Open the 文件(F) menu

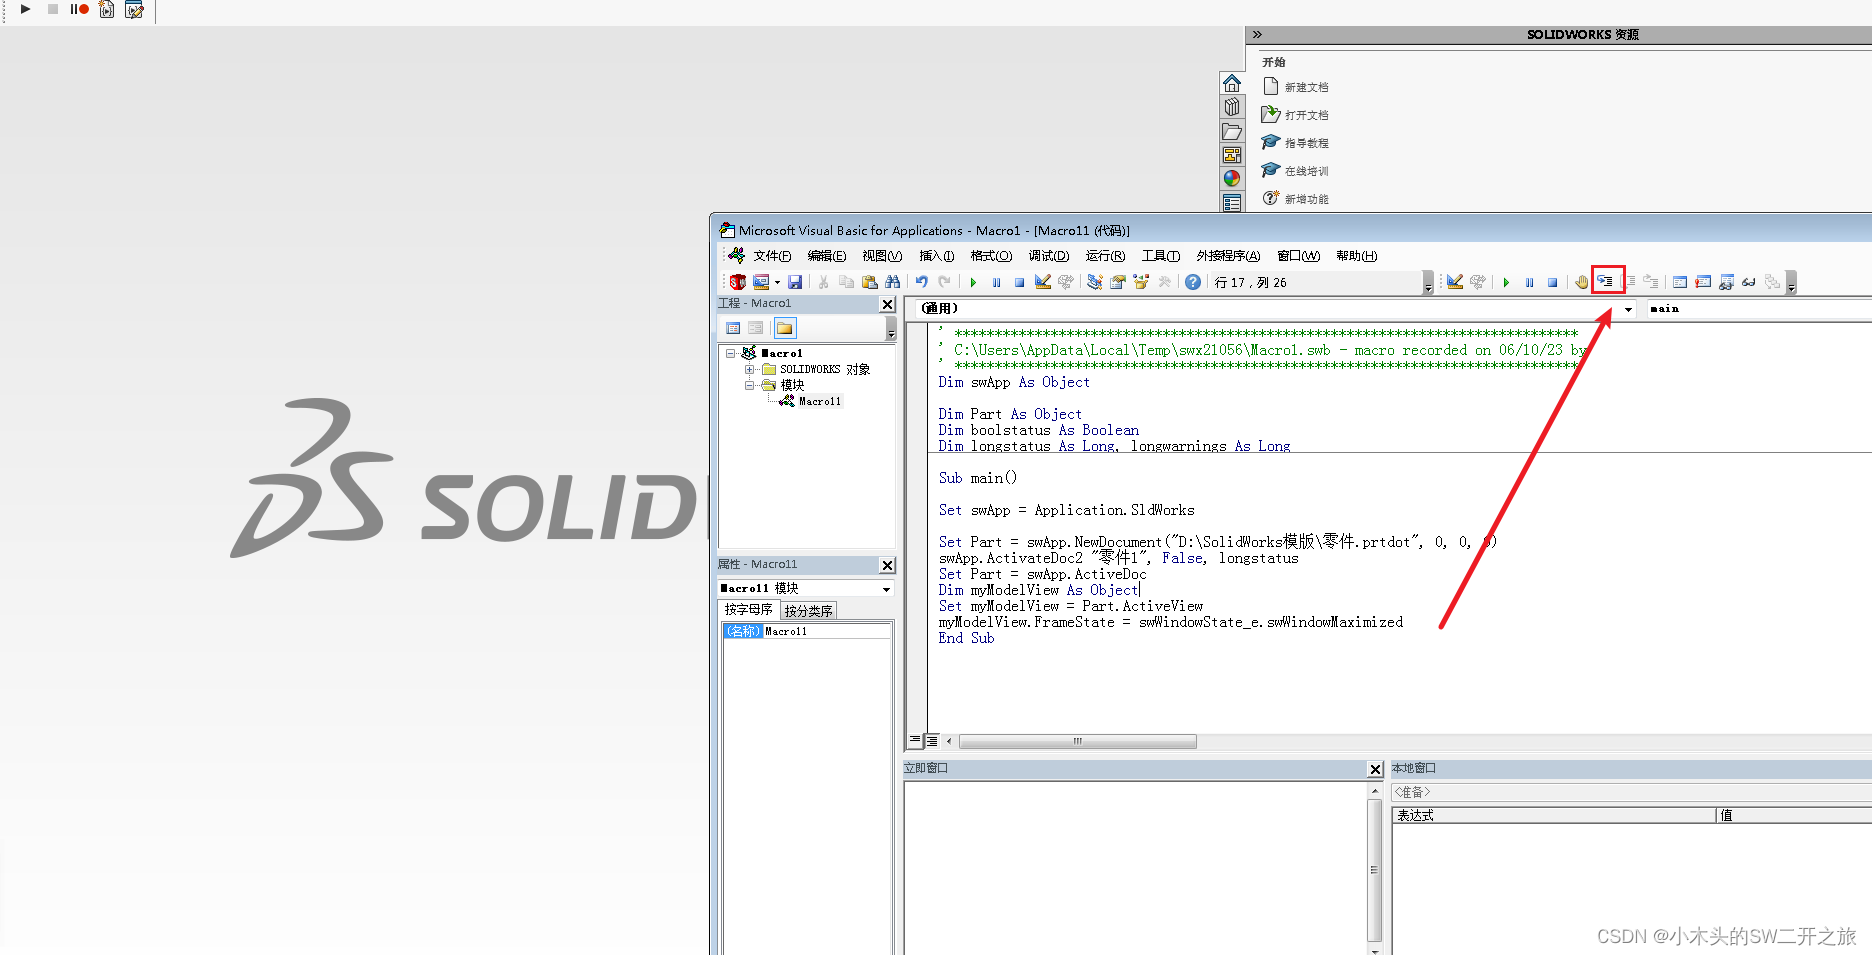click(772, 256)
